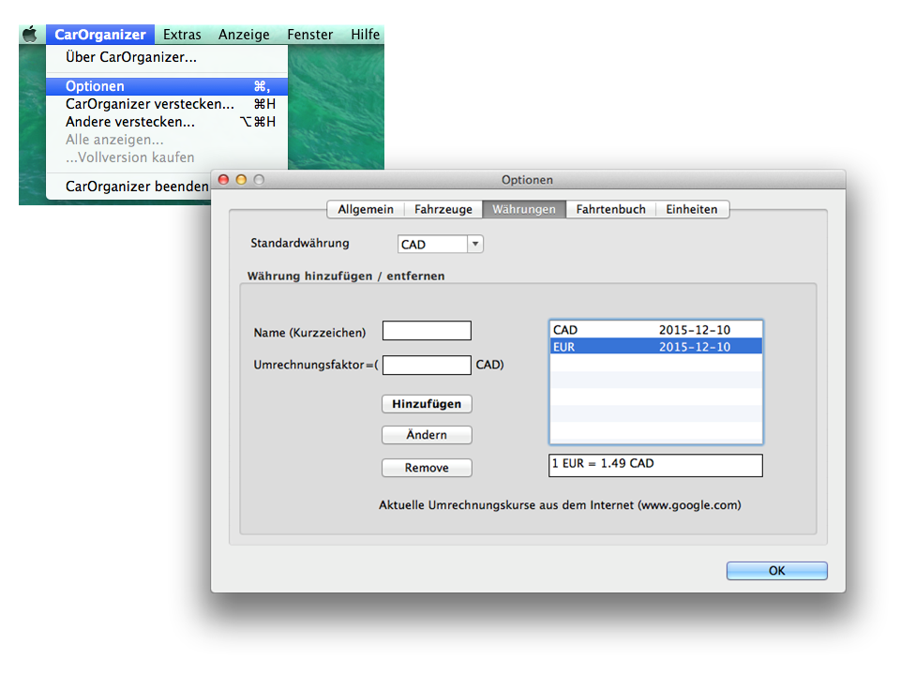Click the Währungen tab

tap(524, 209)
